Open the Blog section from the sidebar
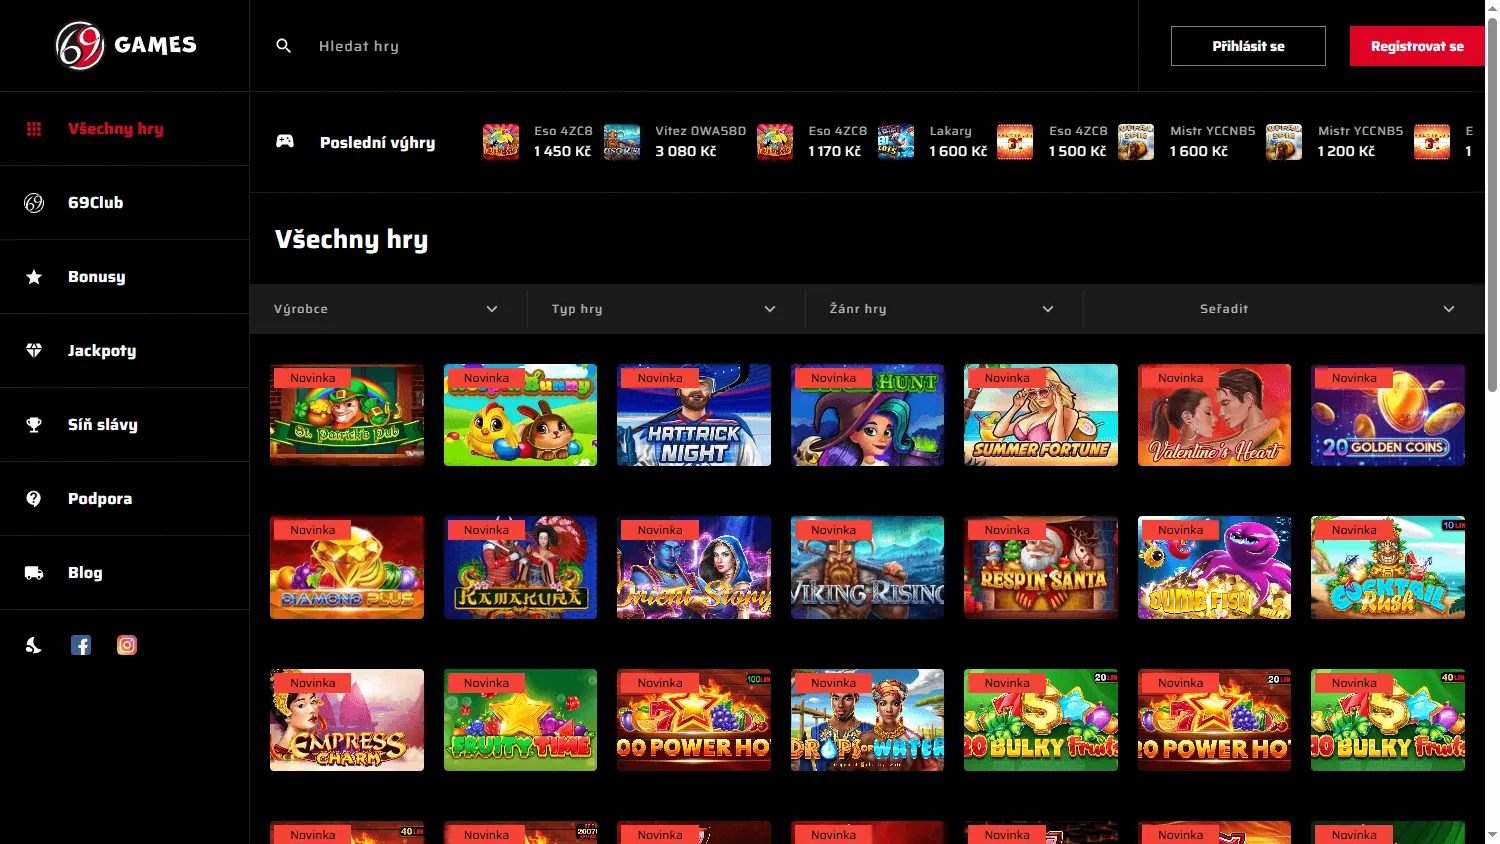This screenshot has height=844, width=1500. pos(85,572)
